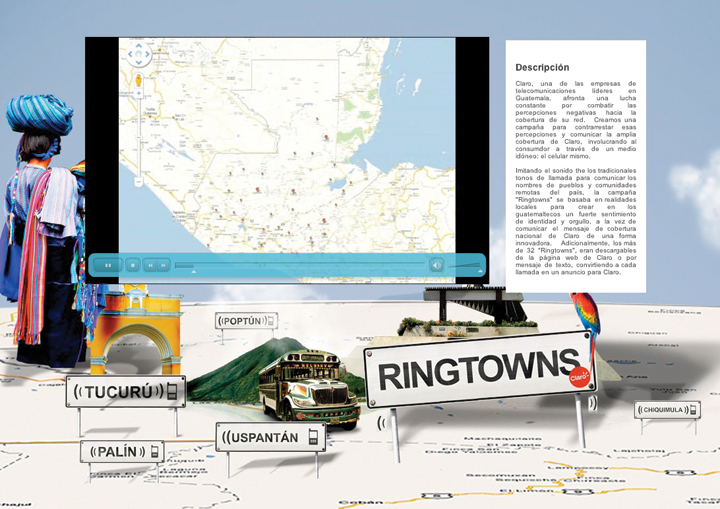The height and width of the screenshot is (509, 720).
Task: Mute audio with the speaker icon
Action: tap(436, 265)
